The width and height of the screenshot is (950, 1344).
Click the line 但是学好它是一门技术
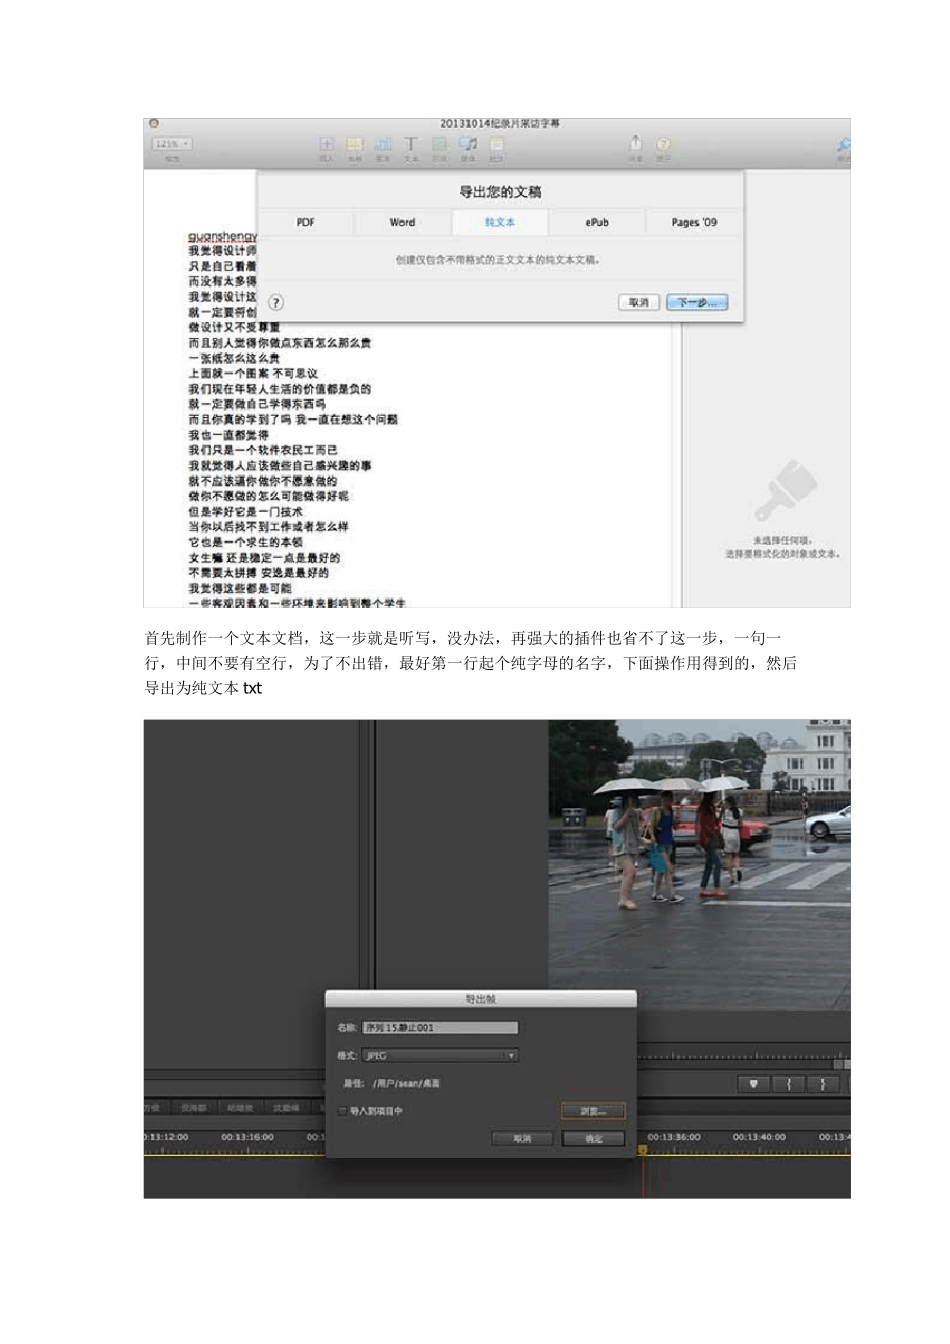245,511
